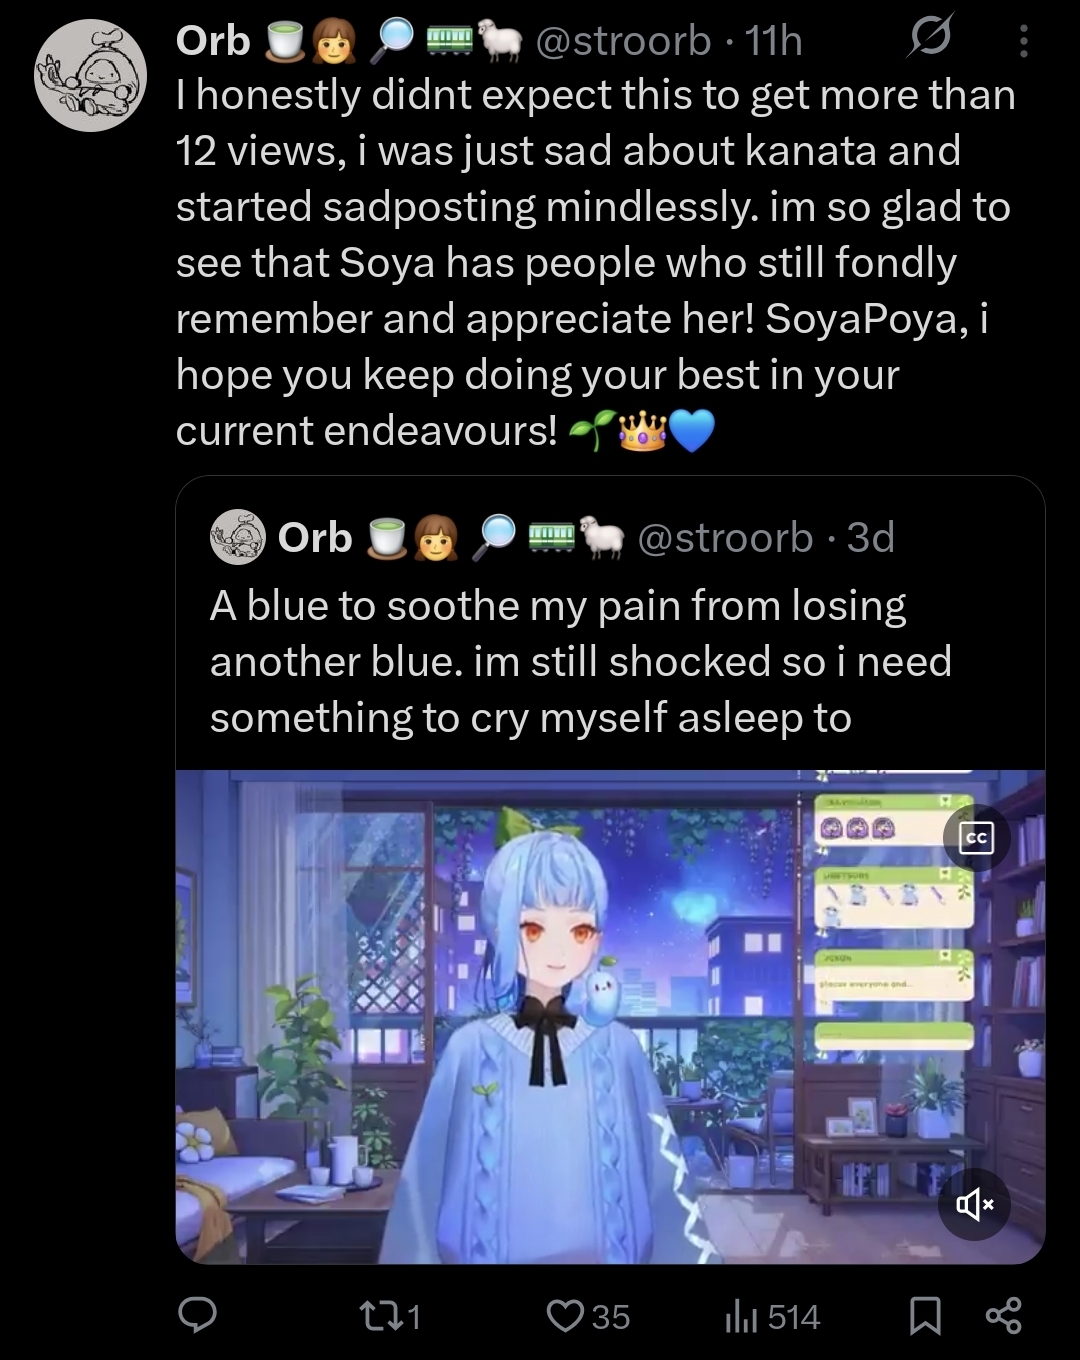Viewport: 1080px width, 1360px height.
Task: Toggle closed captions CC on video
Action: tap(977, 838)
